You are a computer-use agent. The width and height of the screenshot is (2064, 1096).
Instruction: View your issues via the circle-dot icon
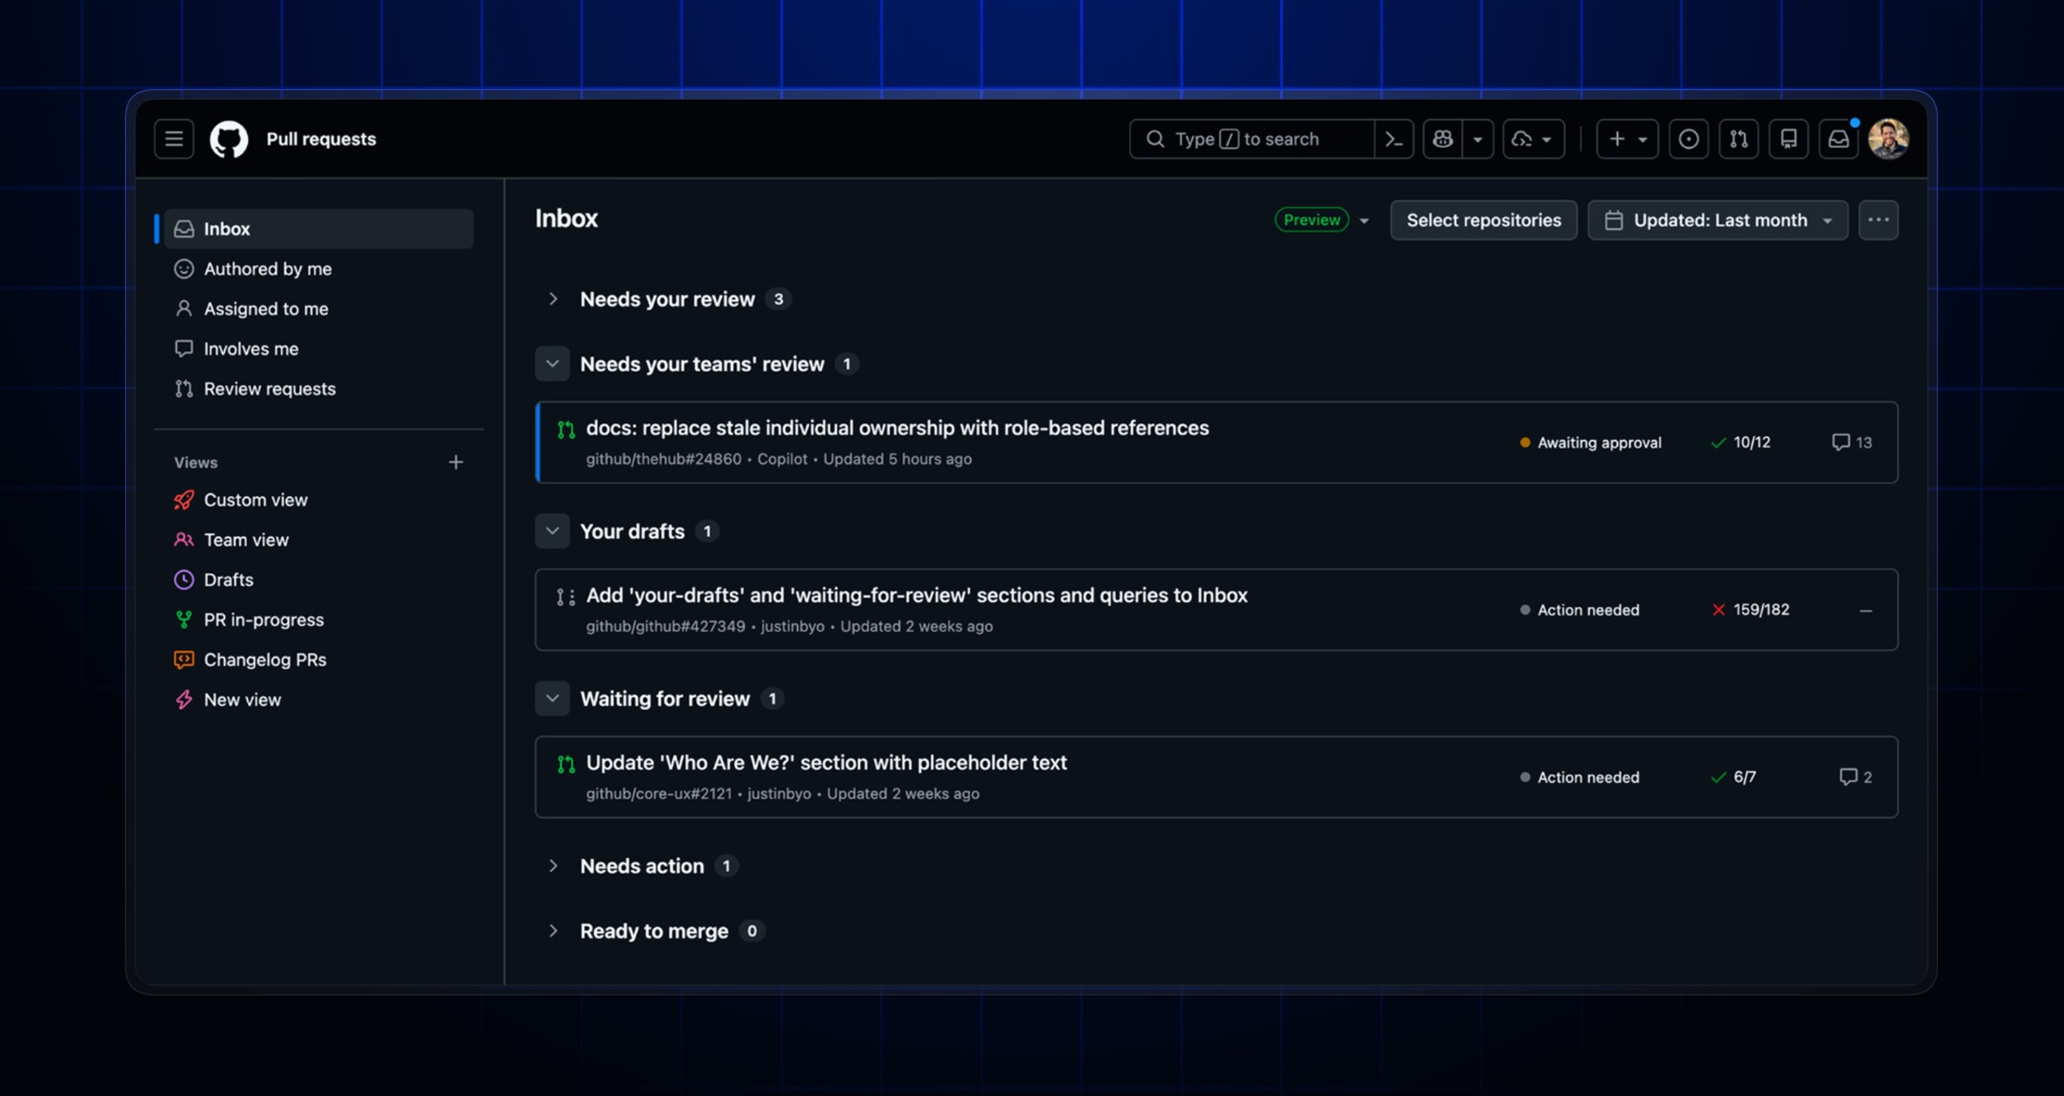(1689, 139)
